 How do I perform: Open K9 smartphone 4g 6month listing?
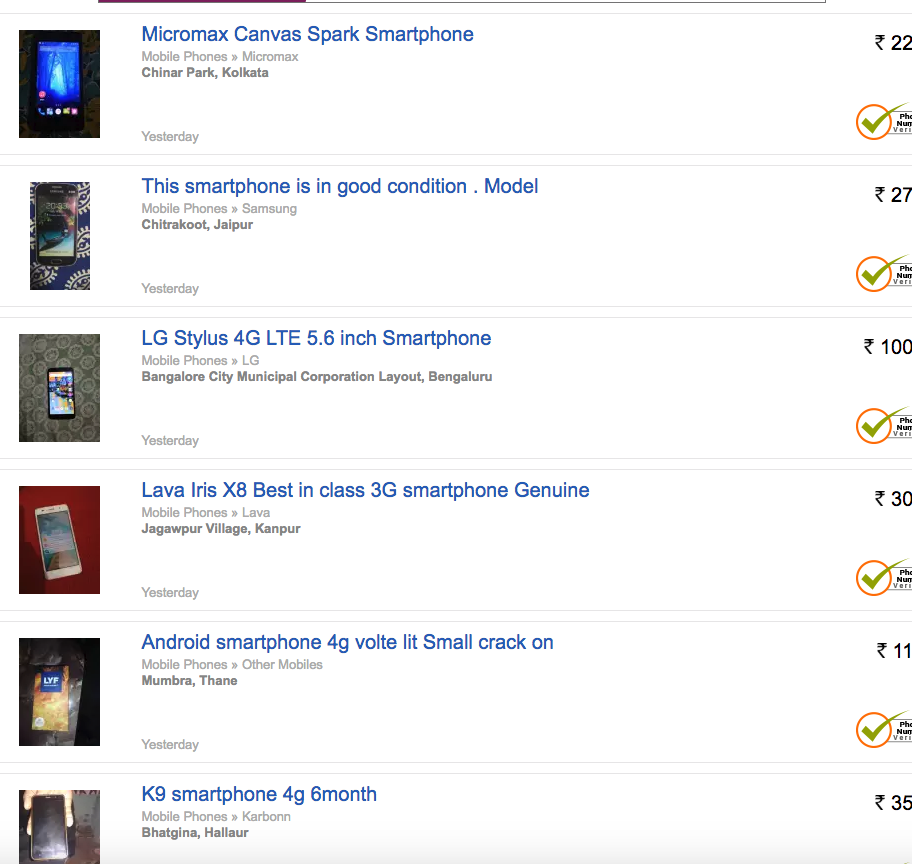[x=259, y=795]
